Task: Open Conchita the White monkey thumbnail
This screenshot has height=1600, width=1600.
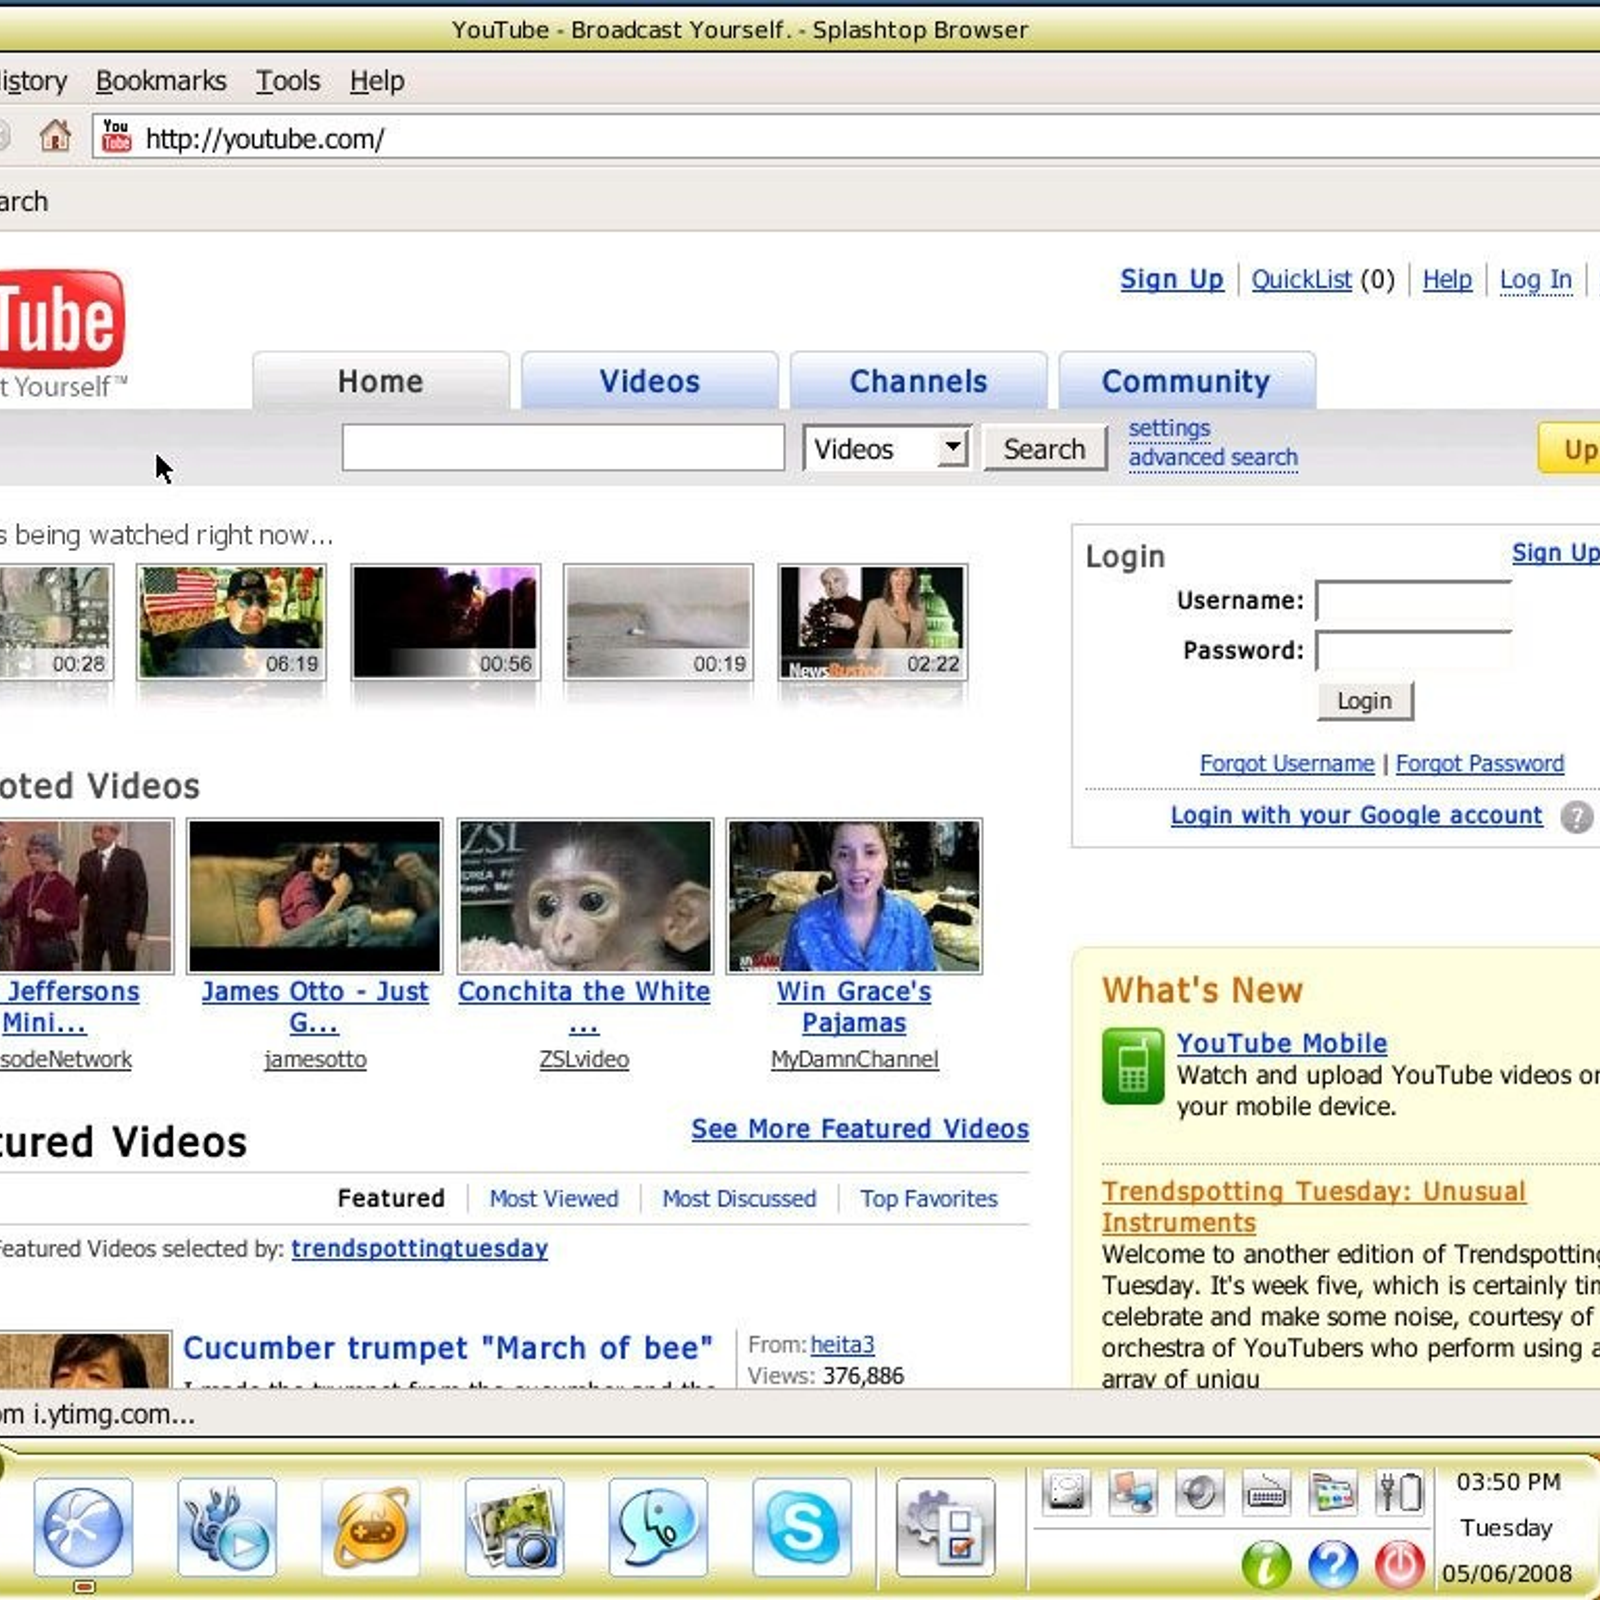Action: (585, 896)
